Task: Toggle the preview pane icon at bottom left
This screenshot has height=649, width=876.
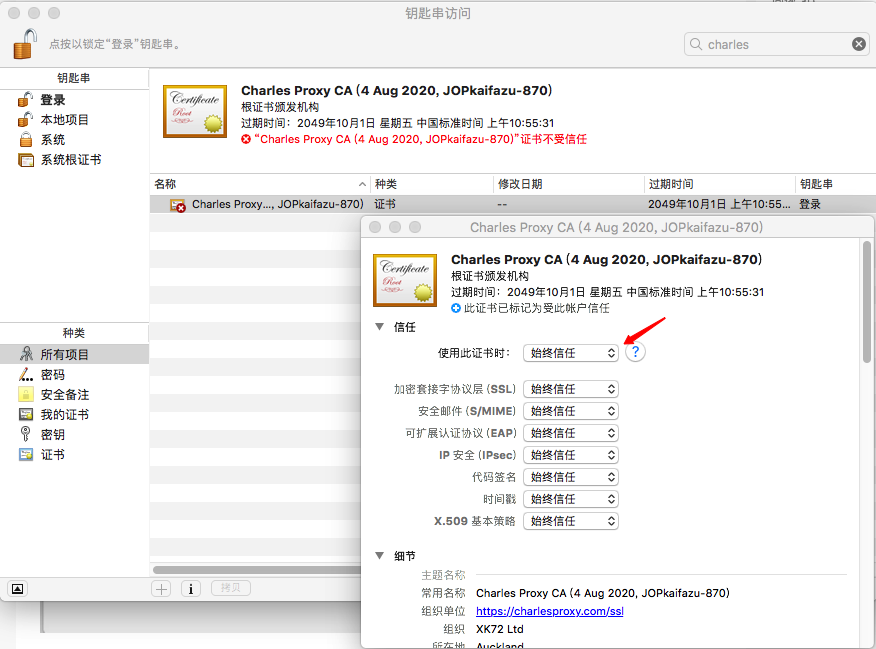Action: coord(18,589)
